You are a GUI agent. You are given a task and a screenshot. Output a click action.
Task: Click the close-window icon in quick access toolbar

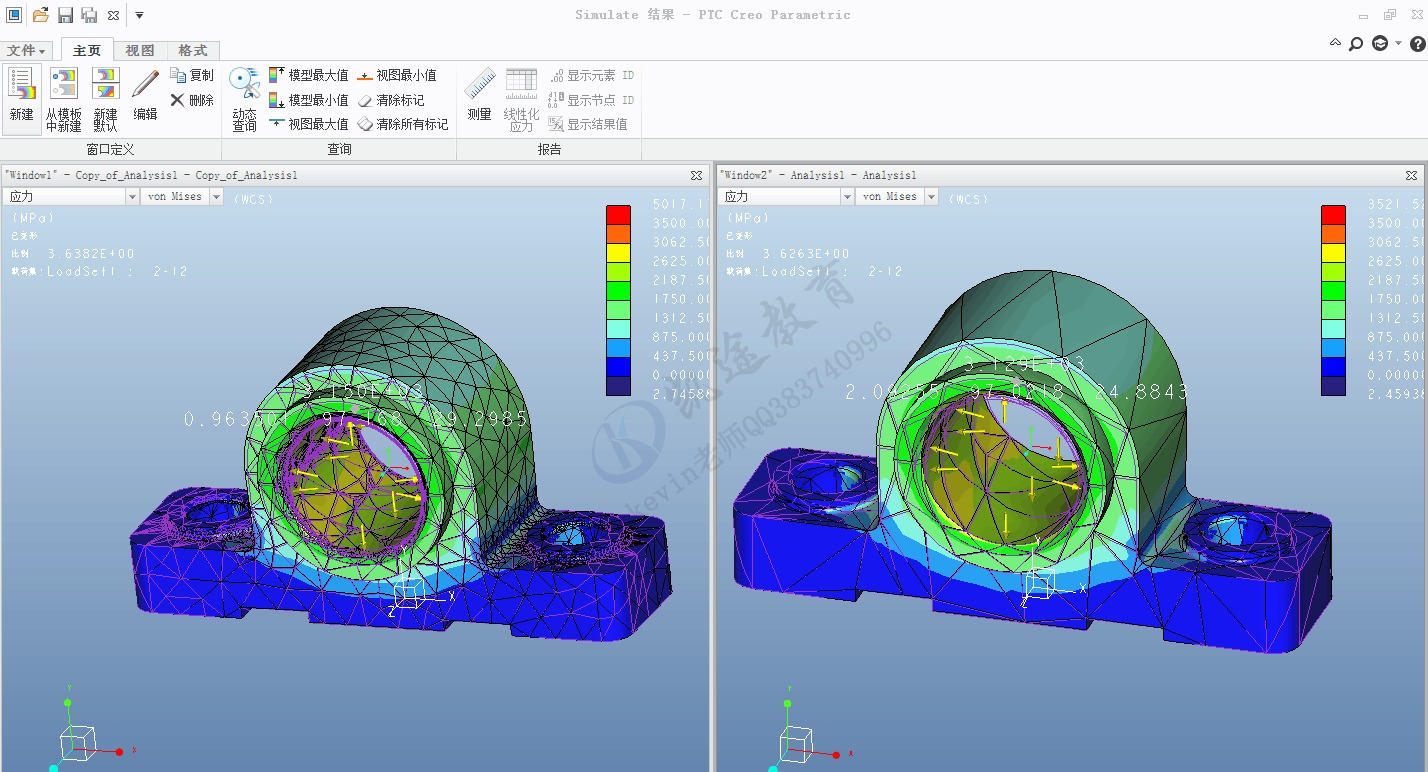pos(113,16)
